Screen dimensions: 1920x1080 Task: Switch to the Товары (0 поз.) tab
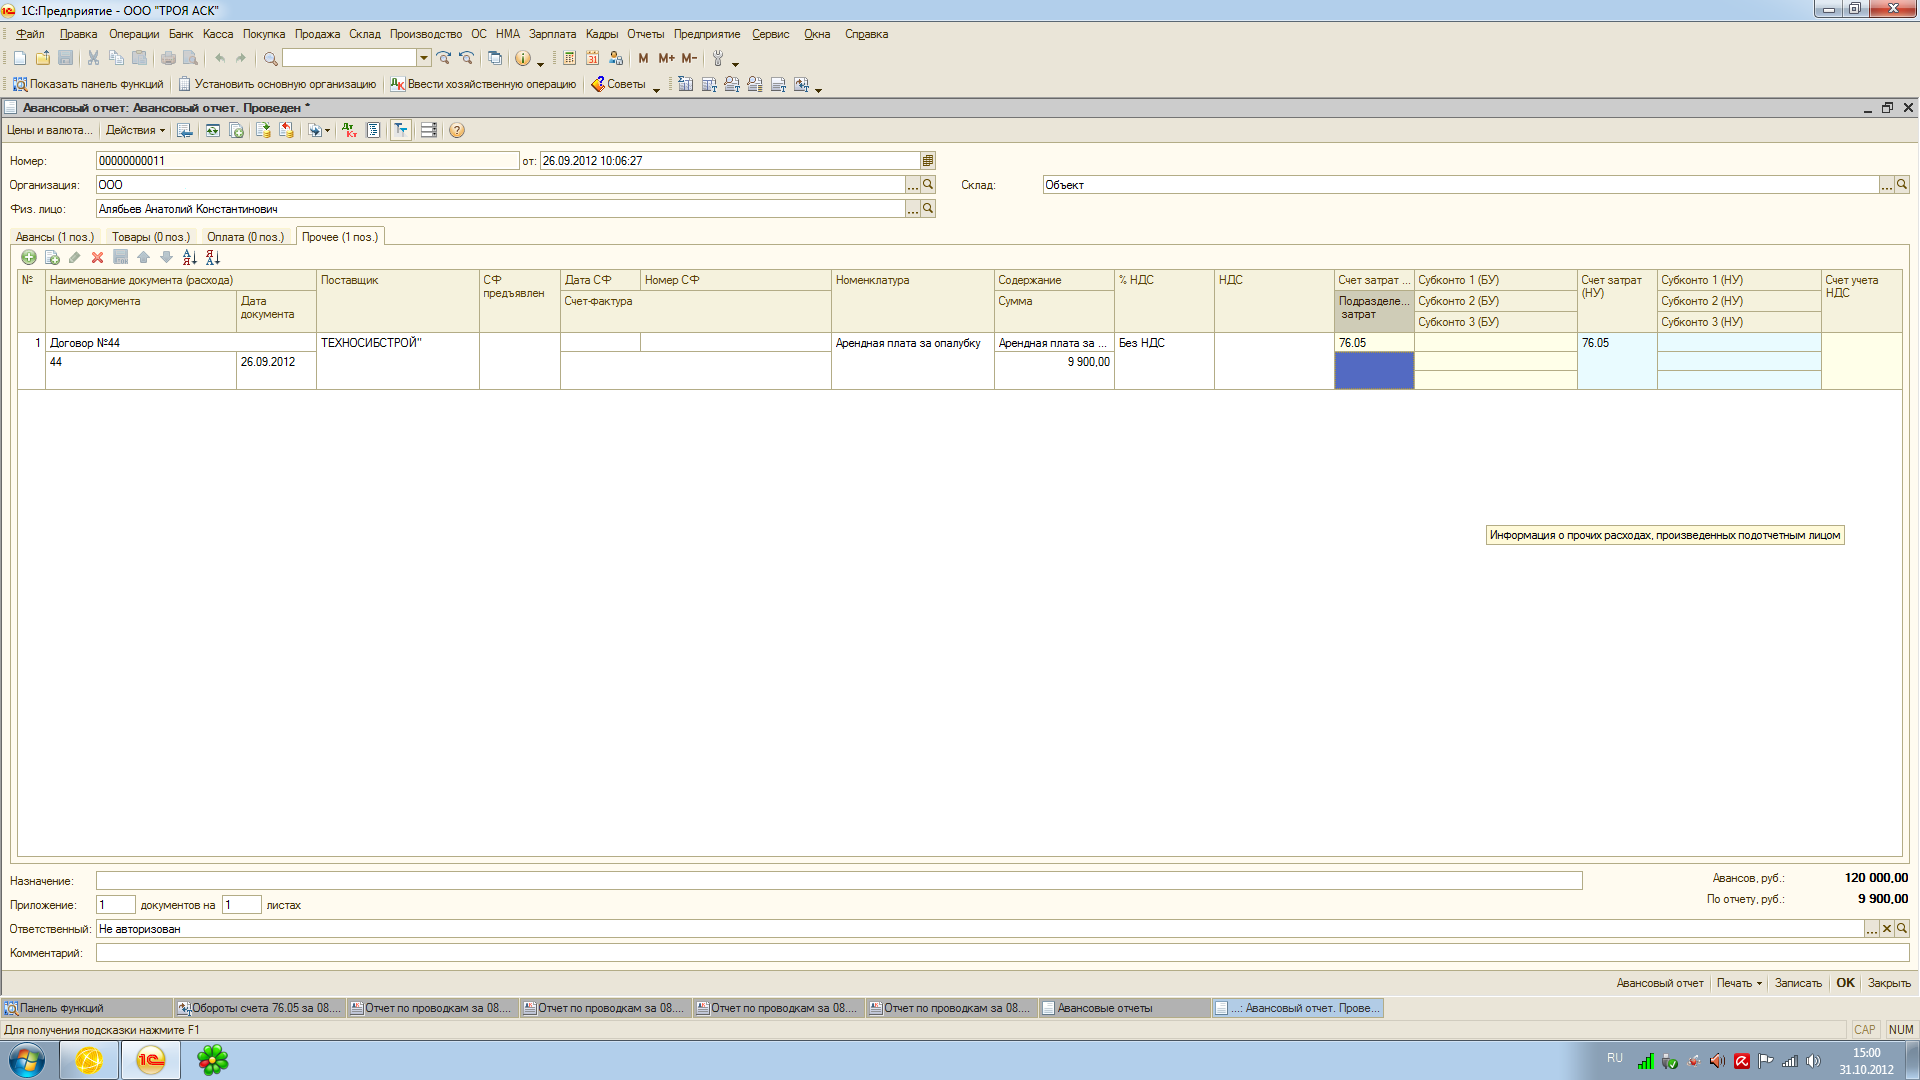tap(150, 237)
